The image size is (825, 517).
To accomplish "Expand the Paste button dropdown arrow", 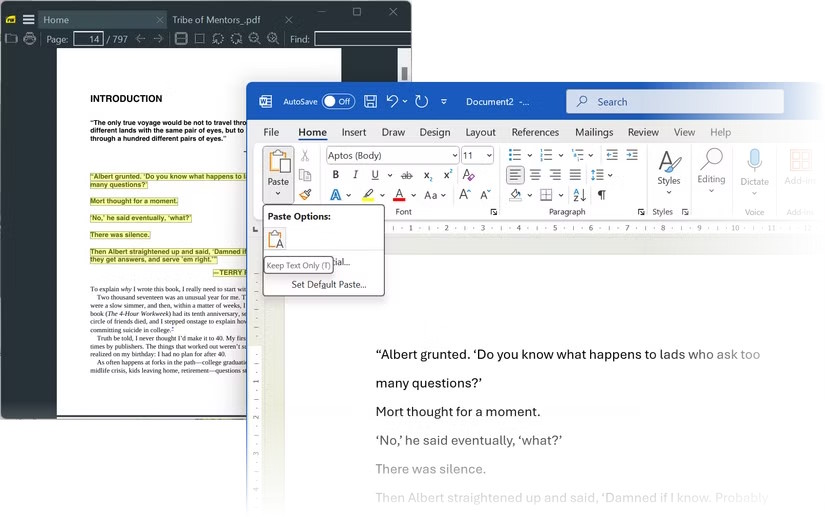I will [278, 194].
